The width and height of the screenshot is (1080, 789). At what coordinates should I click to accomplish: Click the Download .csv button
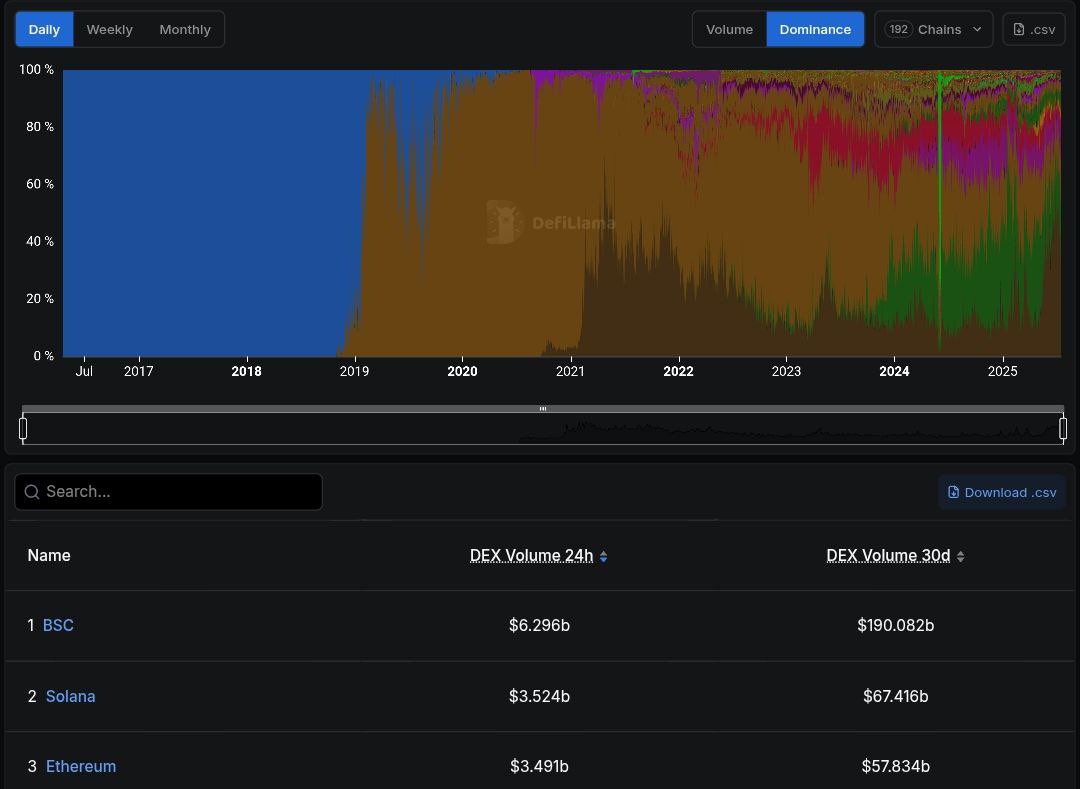point(1001,492)
